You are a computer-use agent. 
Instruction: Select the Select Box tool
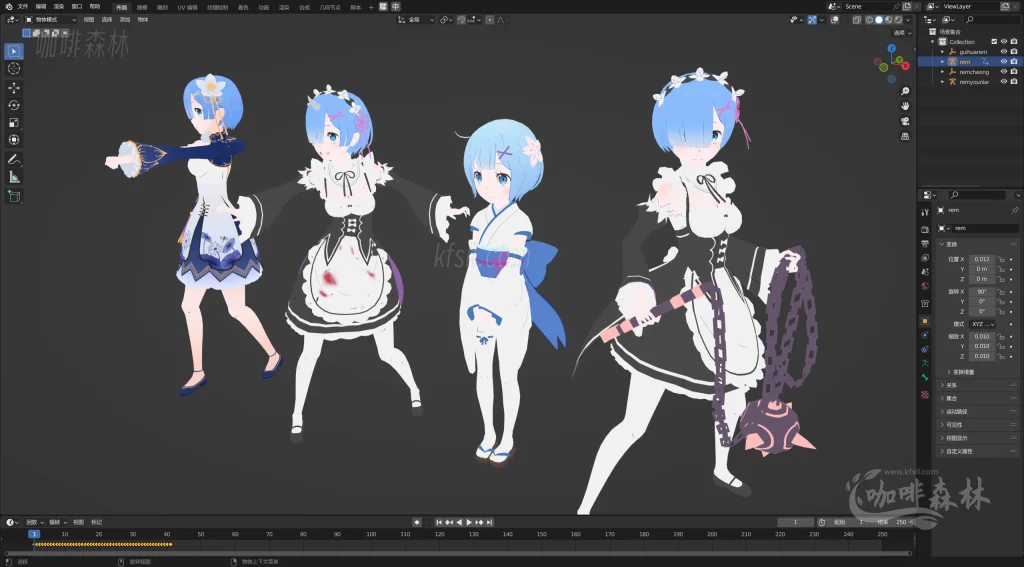(x=14, y=51)
